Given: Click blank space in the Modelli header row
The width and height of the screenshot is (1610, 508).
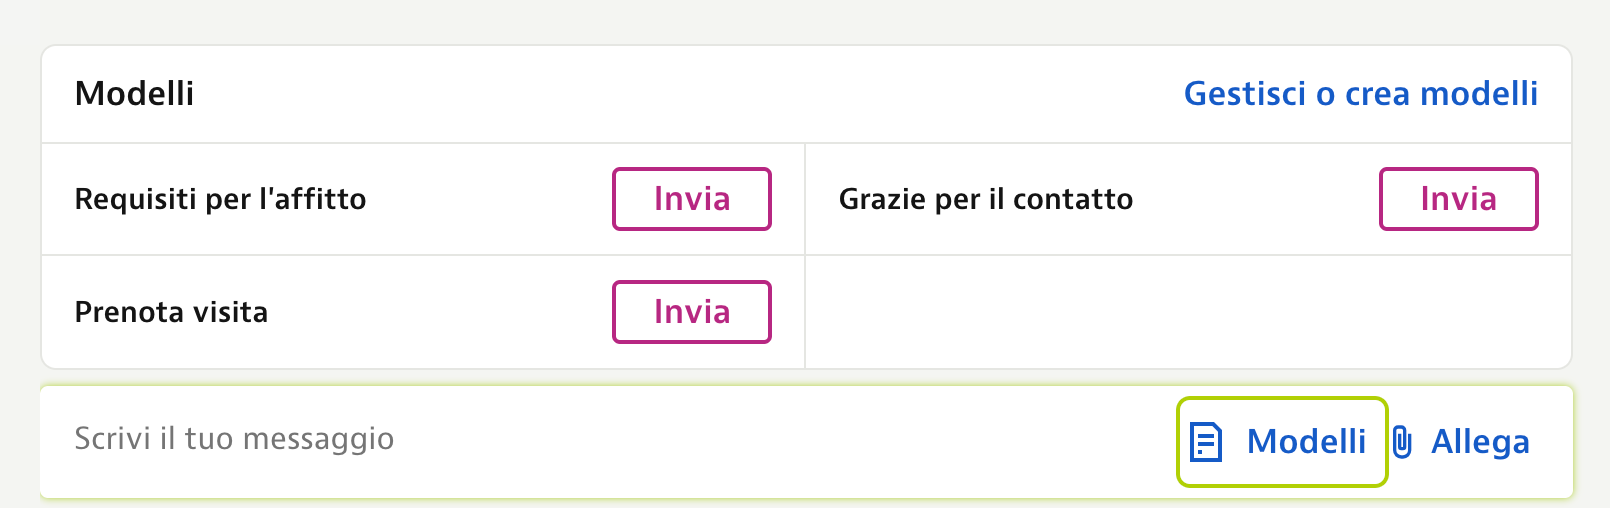Looking at the screenshot, I should point(690,94).
